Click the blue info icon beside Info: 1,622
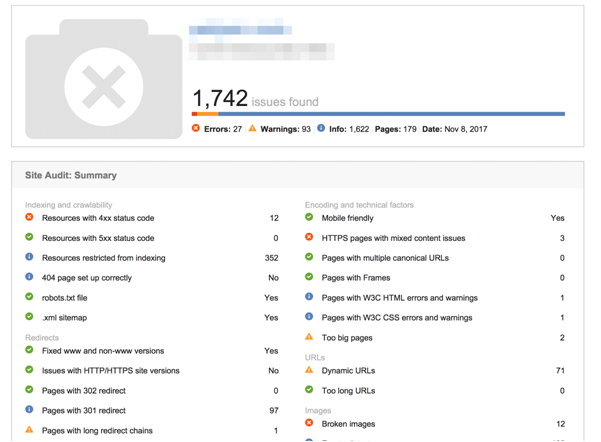601x442 pixels. pos(321,128)
